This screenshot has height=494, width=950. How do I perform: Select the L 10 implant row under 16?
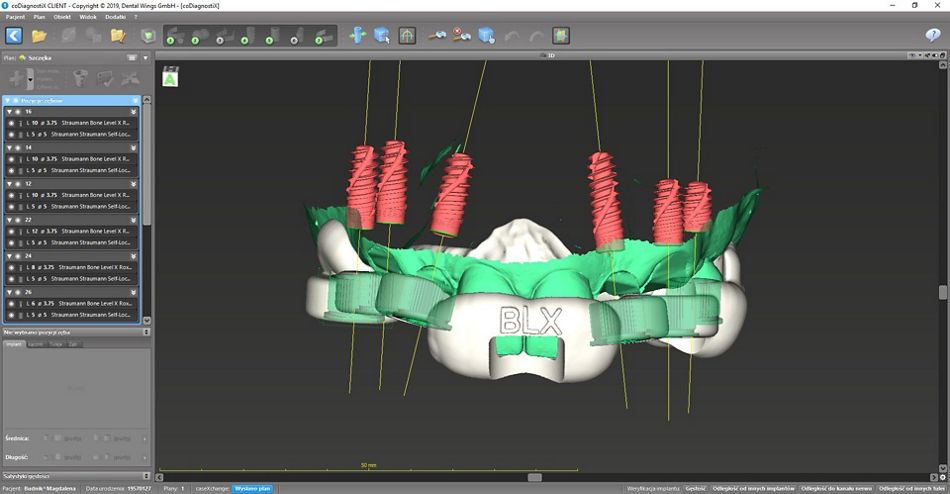pos(72,123)
